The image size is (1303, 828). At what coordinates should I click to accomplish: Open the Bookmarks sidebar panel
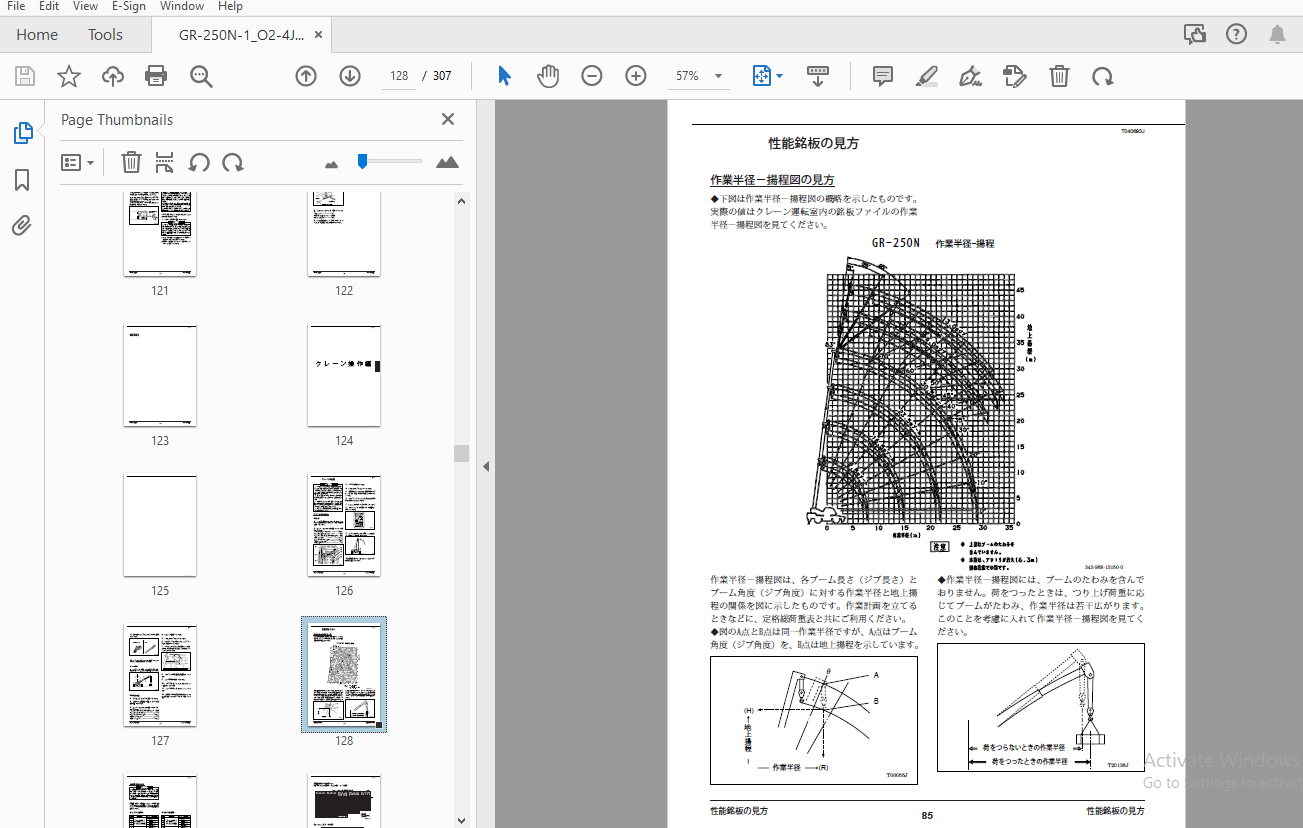tap(22, 180)
